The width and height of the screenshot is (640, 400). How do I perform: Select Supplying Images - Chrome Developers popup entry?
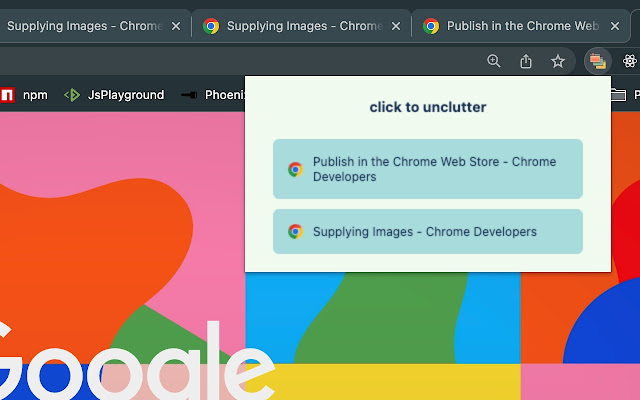[x=428, y=231]
